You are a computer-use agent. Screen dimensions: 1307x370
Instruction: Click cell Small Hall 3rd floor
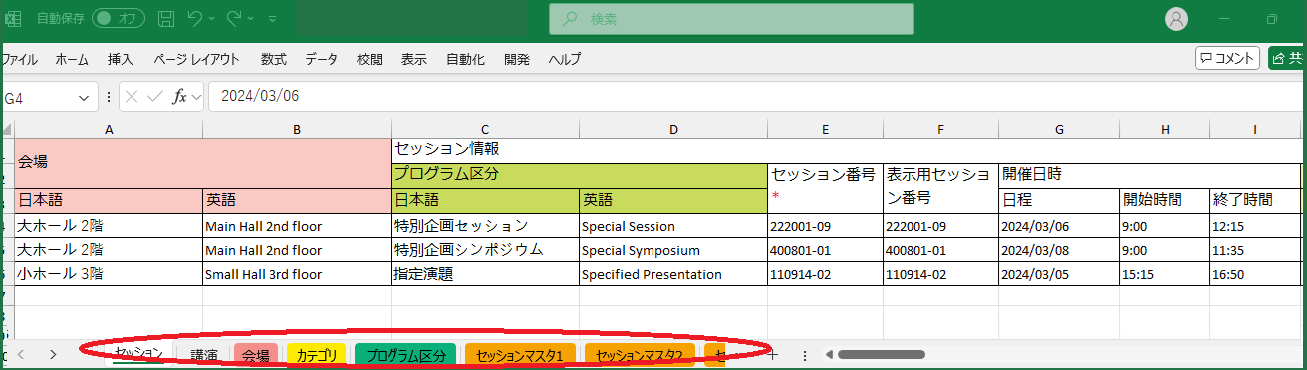[x=296, y=274]
